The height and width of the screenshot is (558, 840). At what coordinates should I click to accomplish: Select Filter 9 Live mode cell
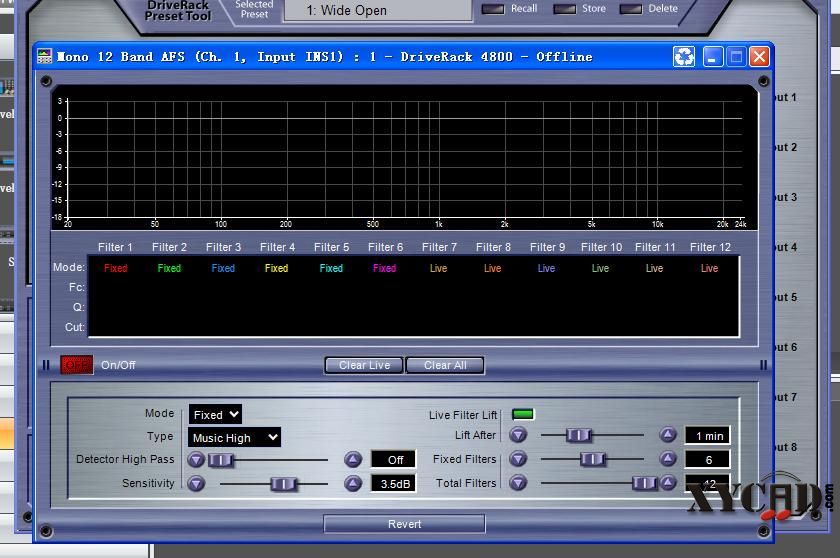pyautogui.click(x=546, y=268)
